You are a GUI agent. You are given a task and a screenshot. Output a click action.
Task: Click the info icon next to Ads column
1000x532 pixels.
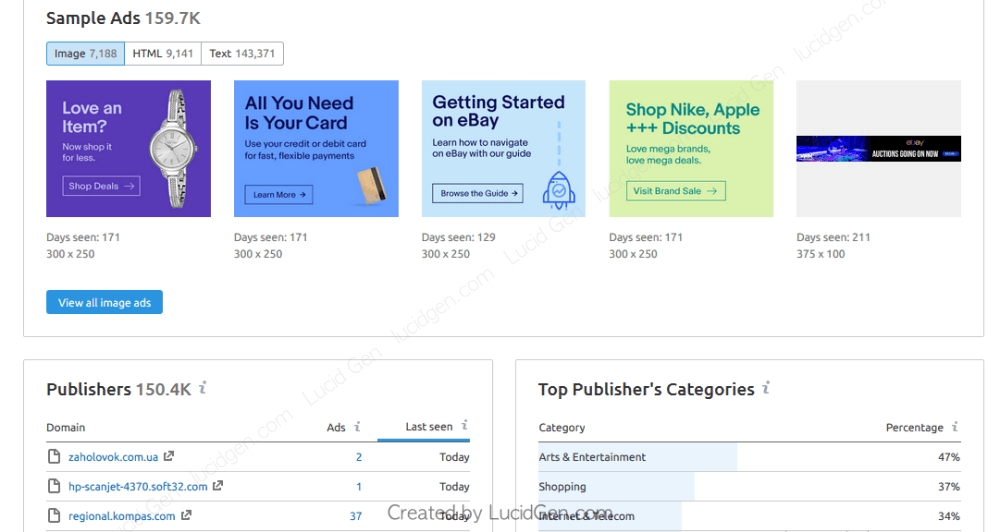(x=358, y=427)
